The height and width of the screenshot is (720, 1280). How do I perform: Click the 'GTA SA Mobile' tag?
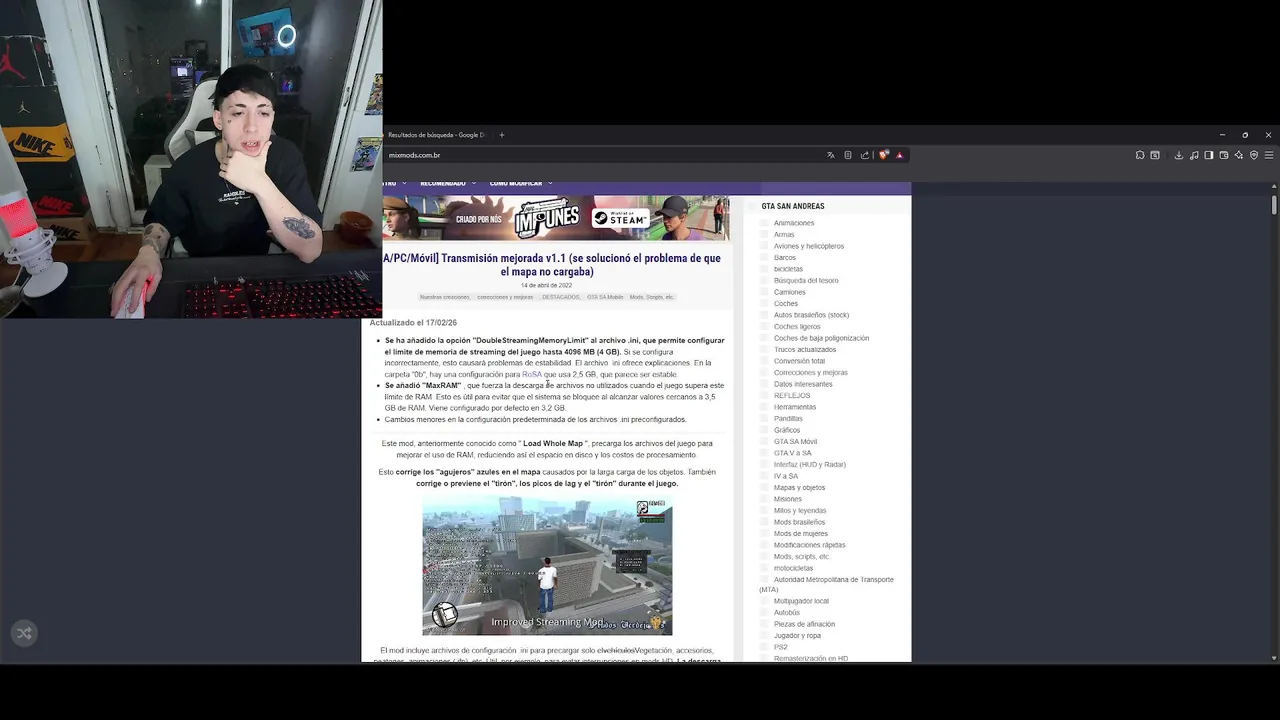pyautogui.click(x=605, y=297)
